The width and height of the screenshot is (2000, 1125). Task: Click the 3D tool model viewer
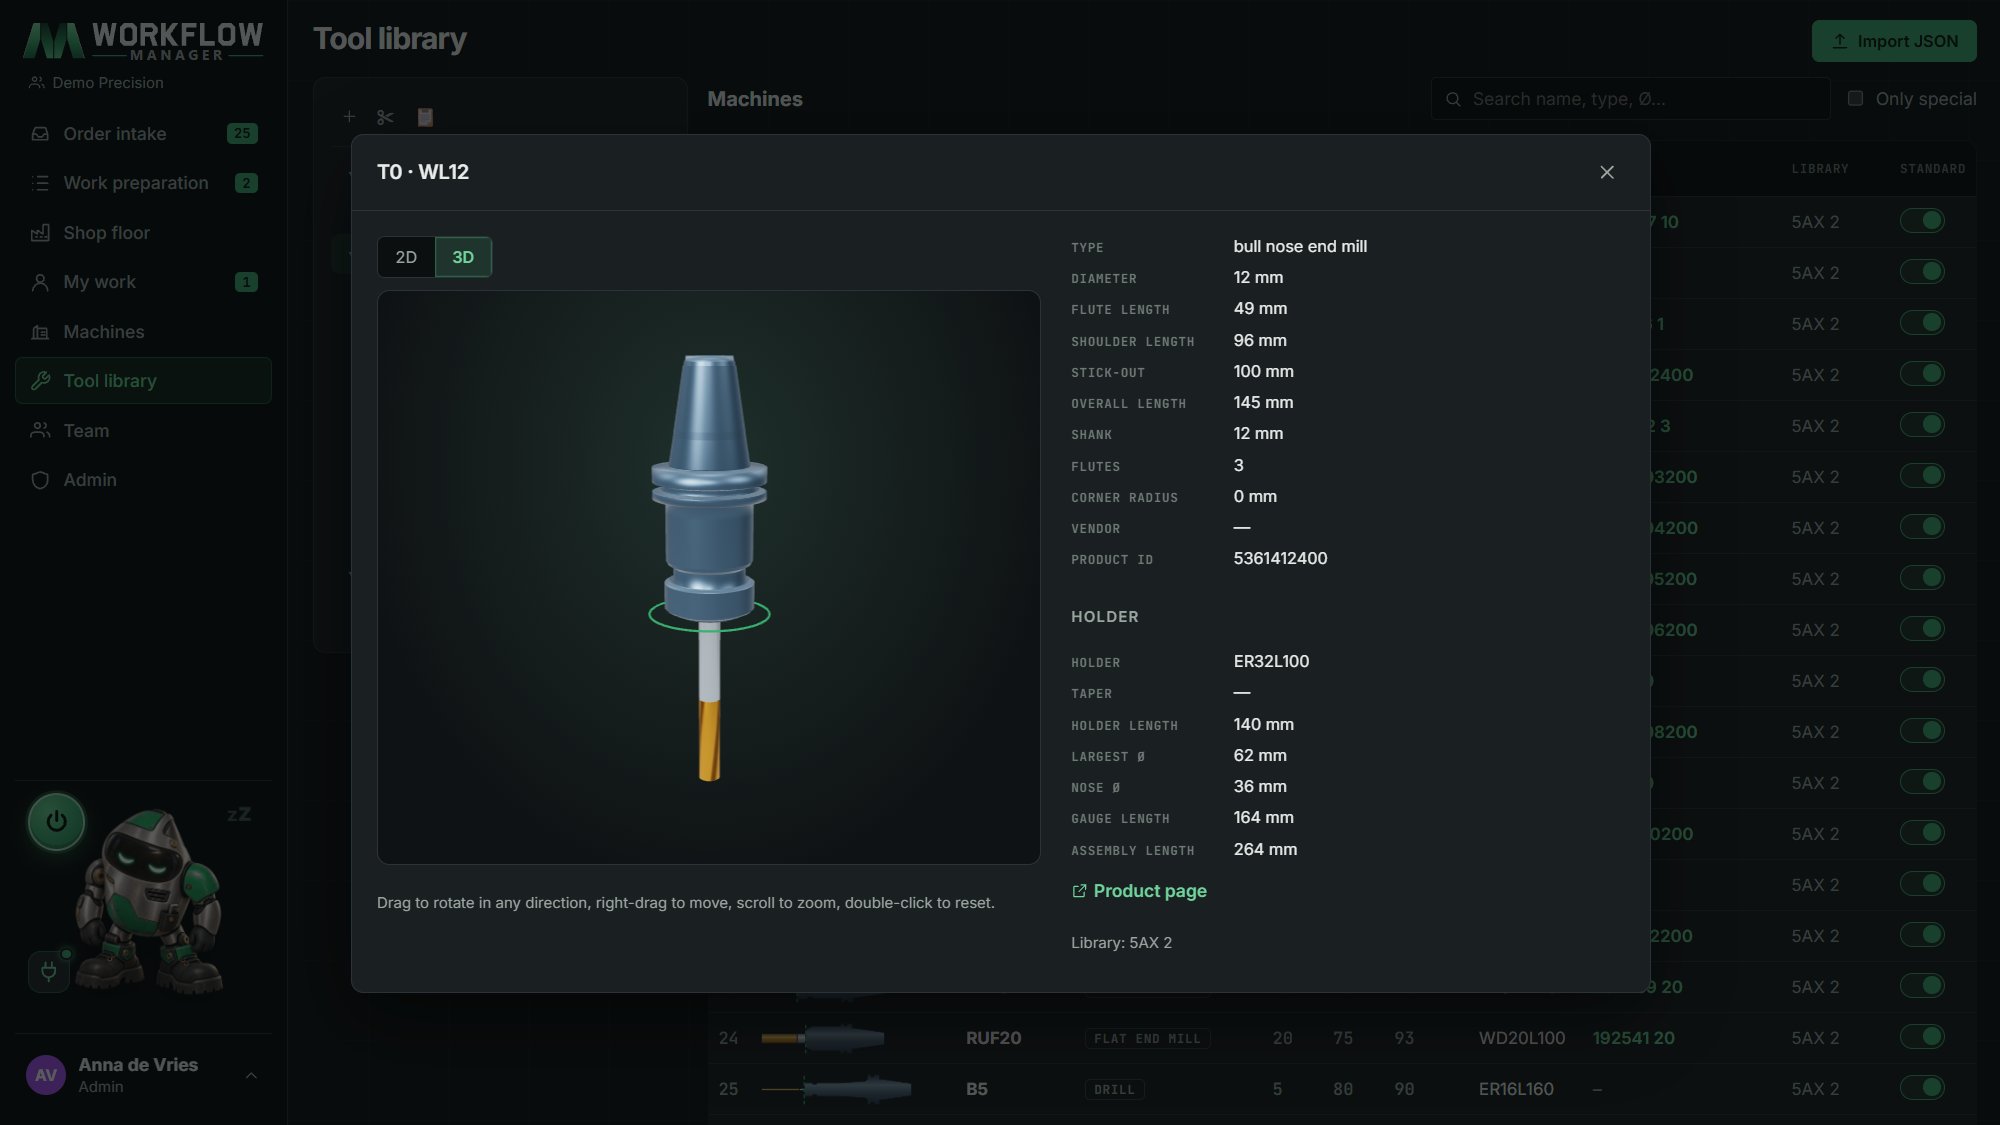pos(708,577)
